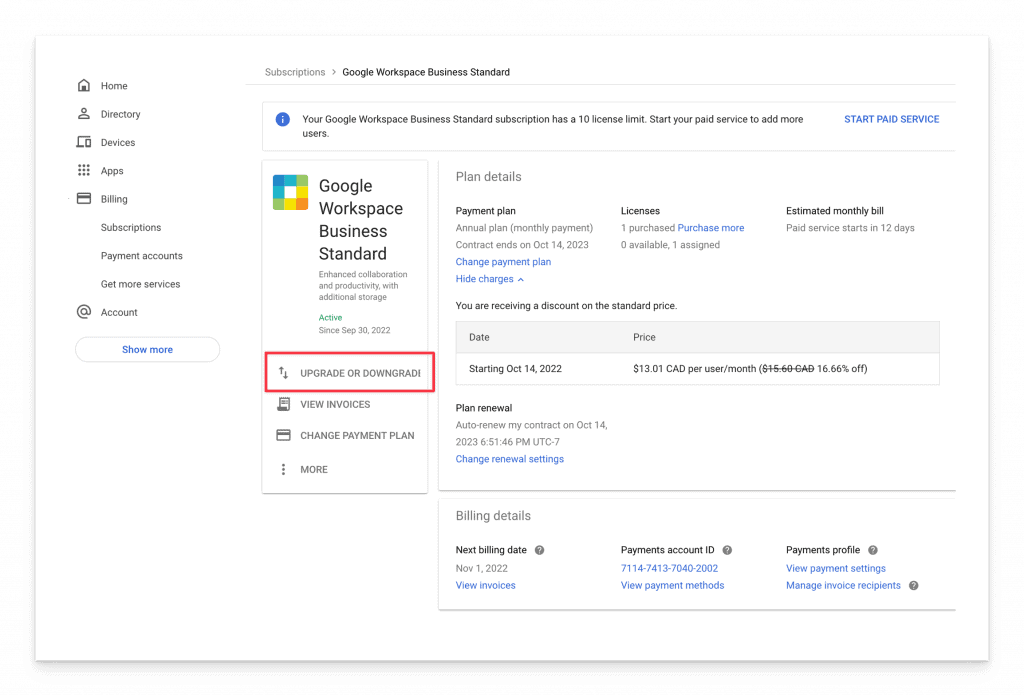Click the Purchase more link
Image resolution: width=1024 pixels, height=696 pixels.
point(711,228)
